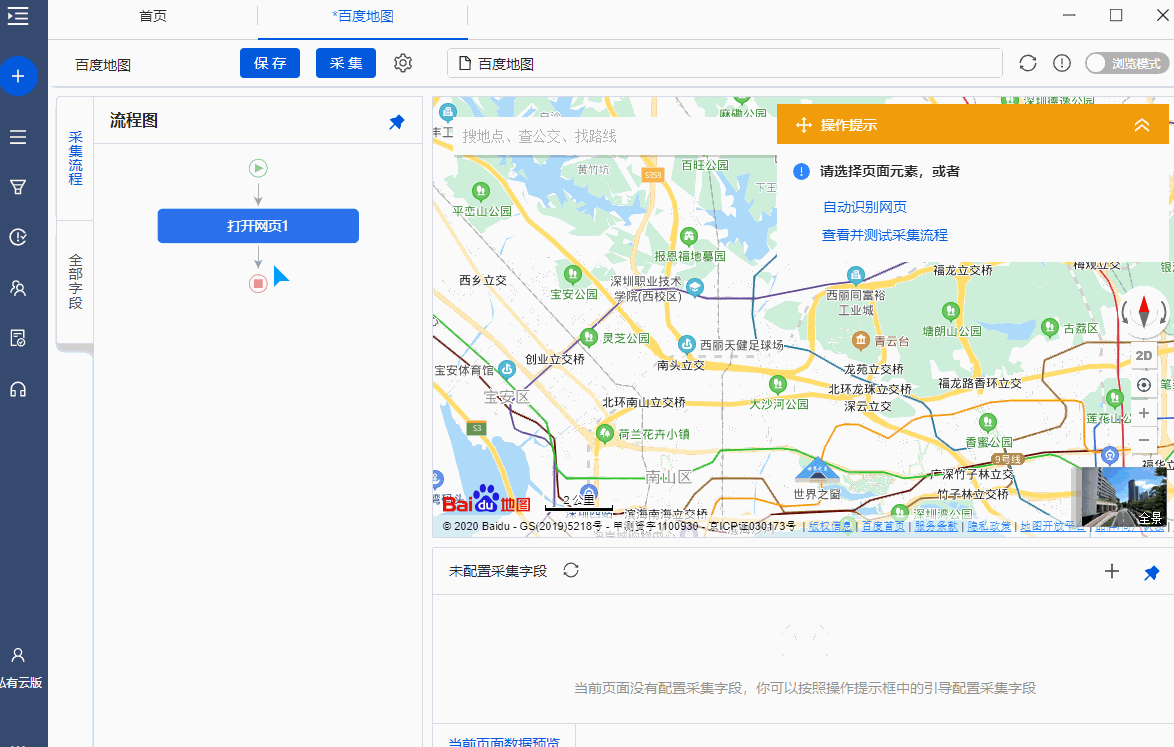
Task: Click the warning info circle icon
Action: (1062, 64)
